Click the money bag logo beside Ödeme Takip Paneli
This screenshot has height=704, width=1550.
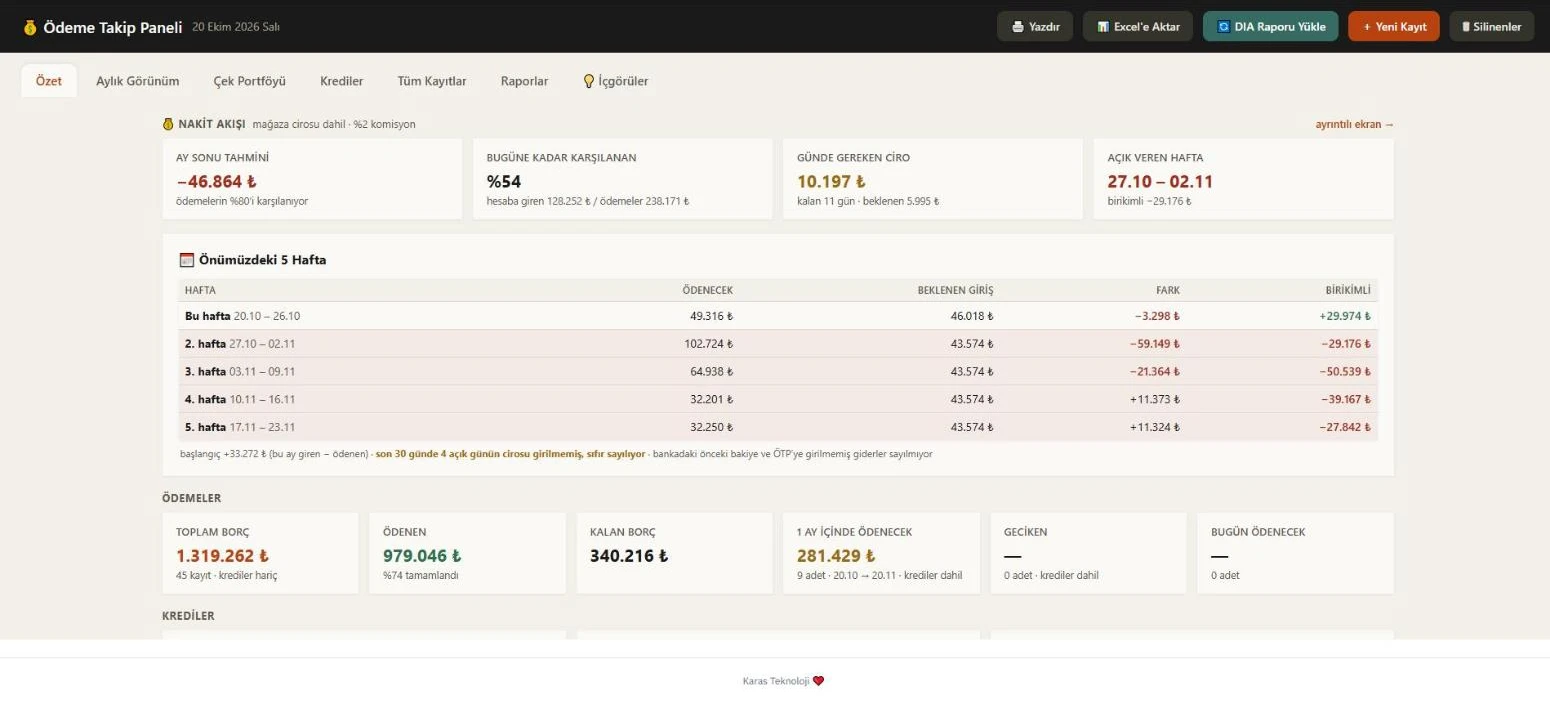[x=30, y=28]
